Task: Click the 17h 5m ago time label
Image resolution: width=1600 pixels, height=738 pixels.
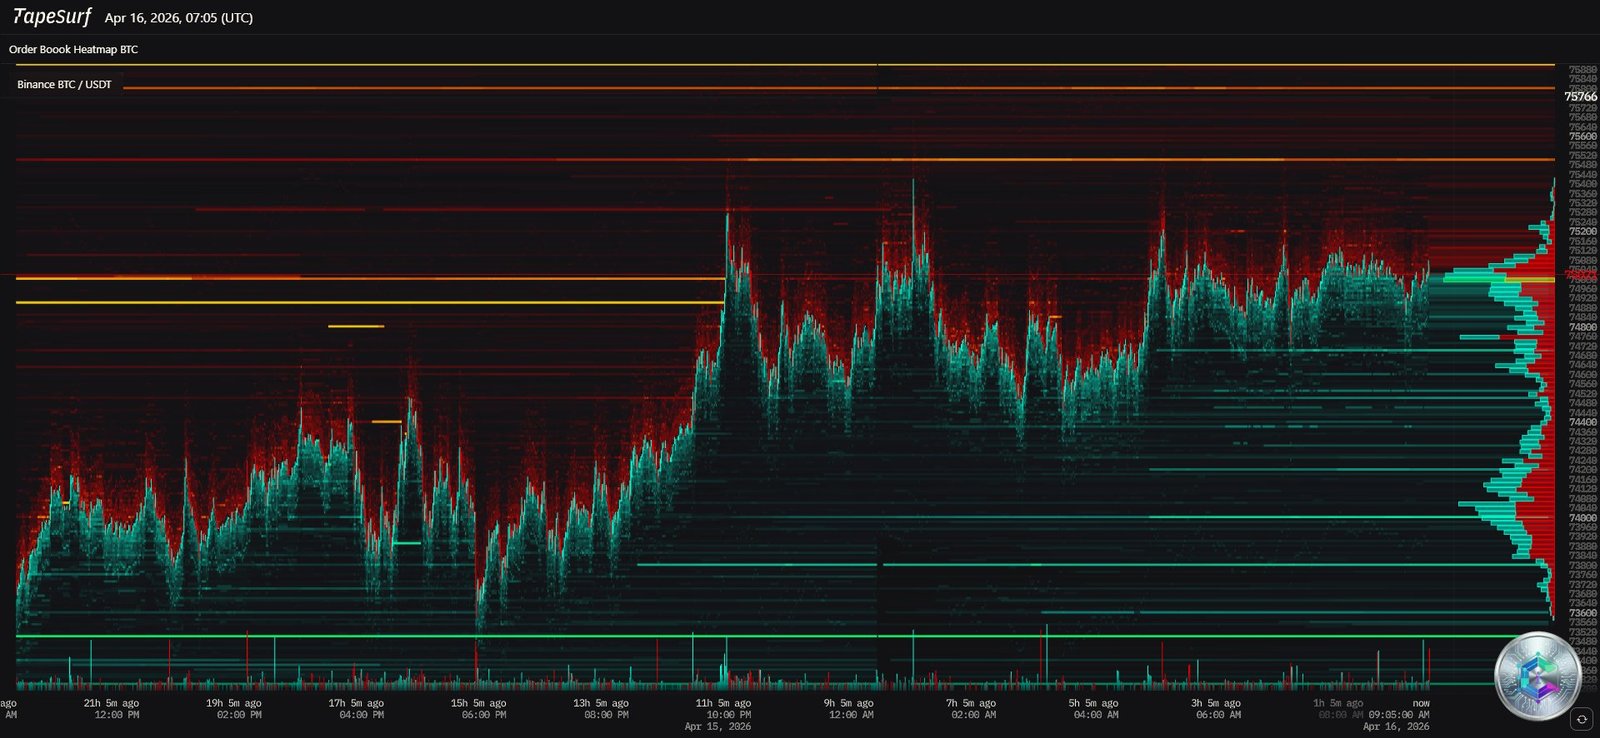Action: click(356, 703)
